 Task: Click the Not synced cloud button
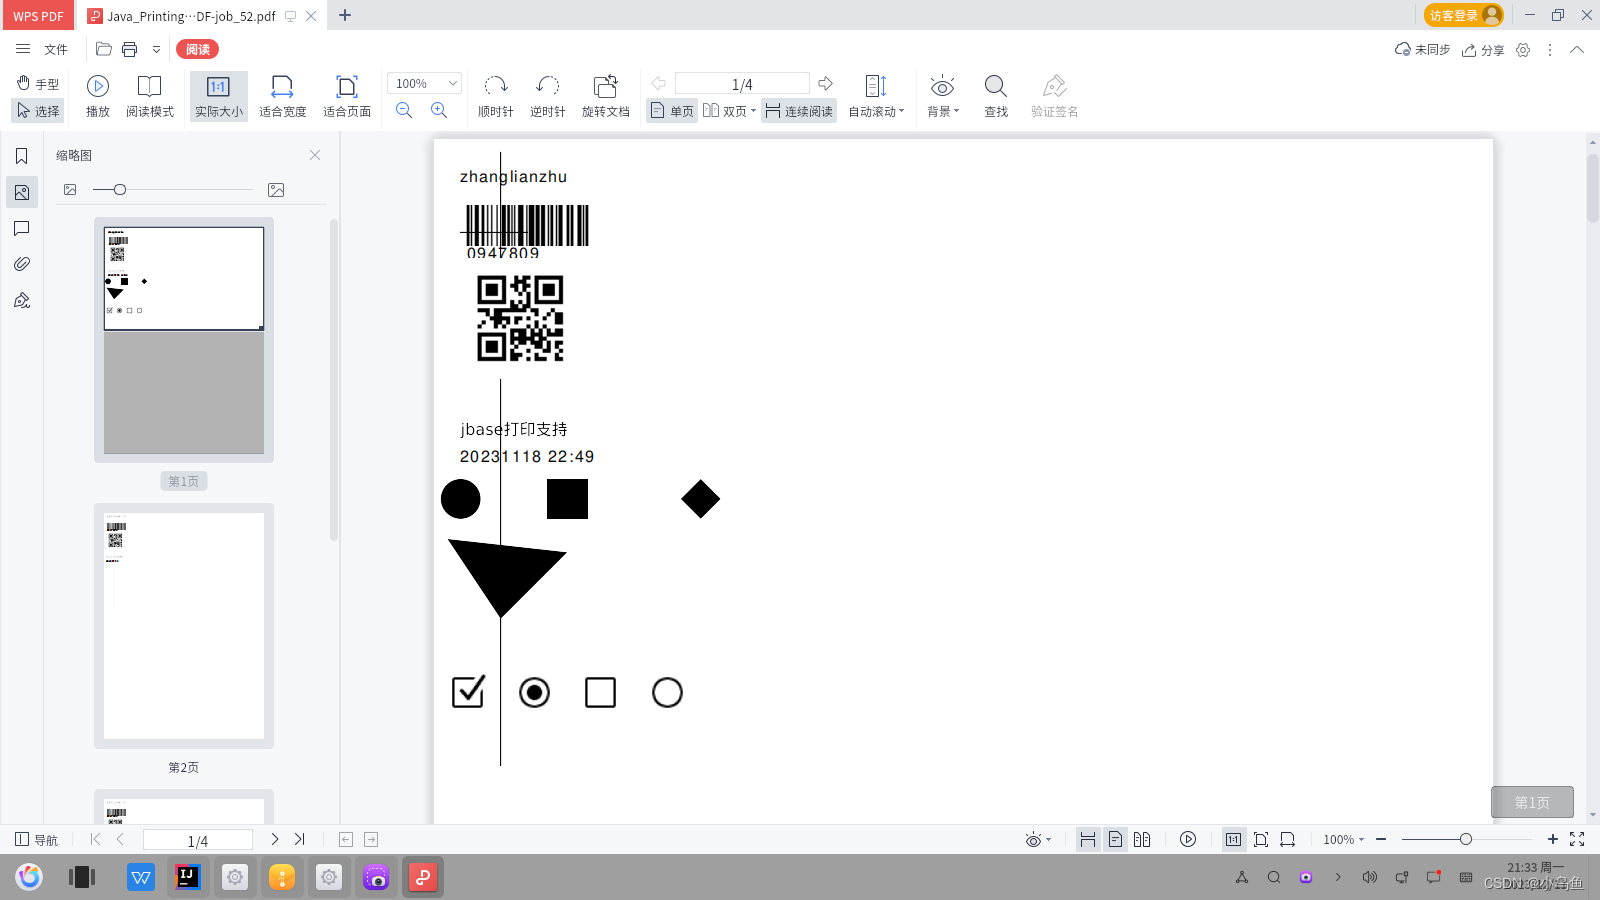[x=1422, y=50]
